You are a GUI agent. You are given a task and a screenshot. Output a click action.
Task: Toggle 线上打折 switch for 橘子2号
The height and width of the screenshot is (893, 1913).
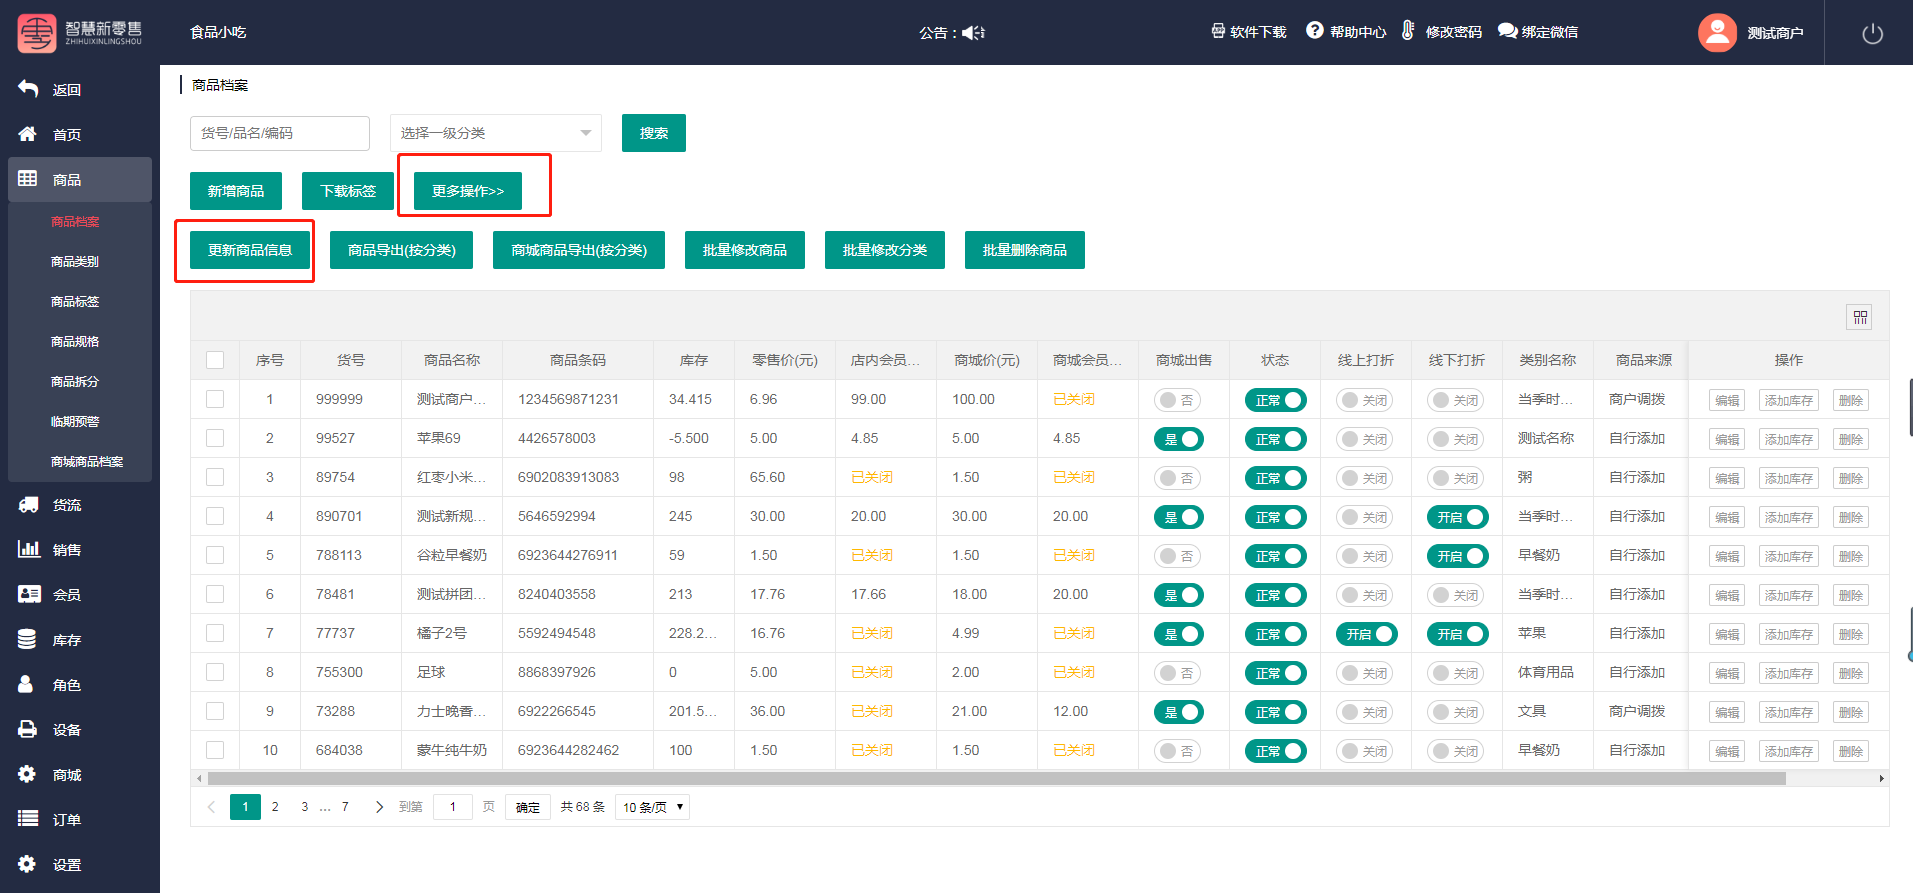coord(1367,634)
